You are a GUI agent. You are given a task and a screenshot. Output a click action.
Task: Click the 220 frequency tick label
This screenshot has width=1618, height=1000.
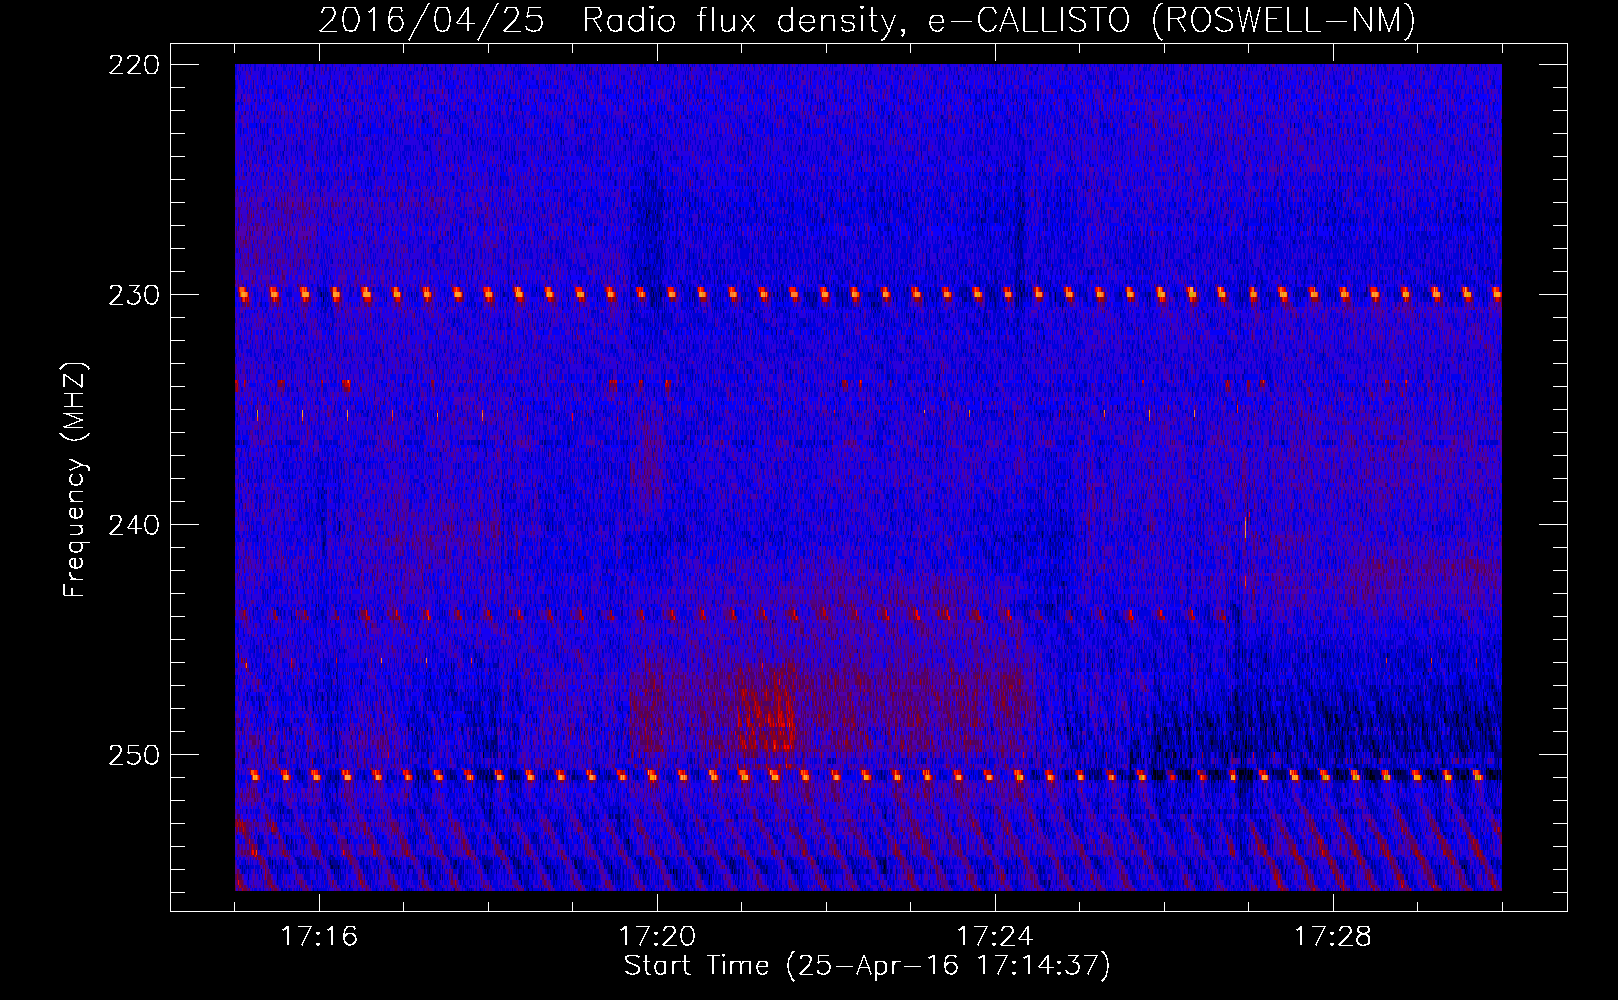click(134, 65)
